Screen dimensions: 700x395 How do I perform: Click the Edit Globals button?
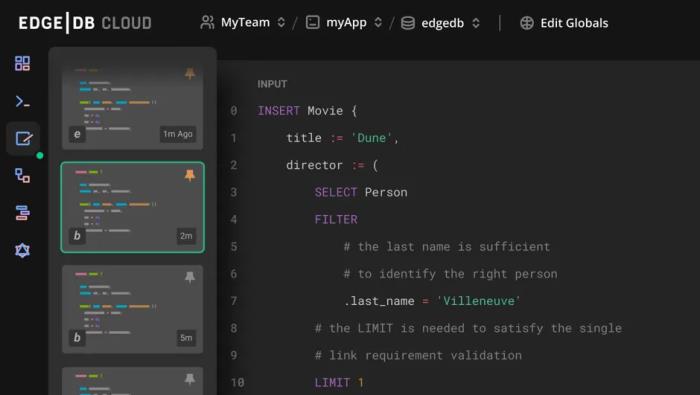[564, 23]
